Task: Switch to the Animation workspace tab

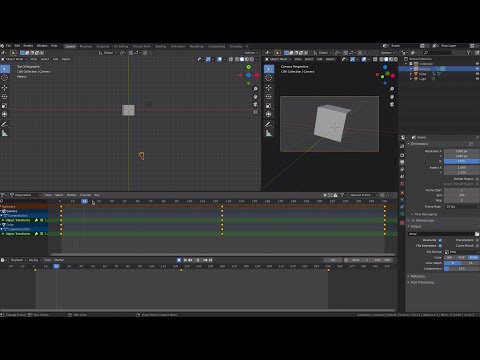Action: tap(178, 46)
